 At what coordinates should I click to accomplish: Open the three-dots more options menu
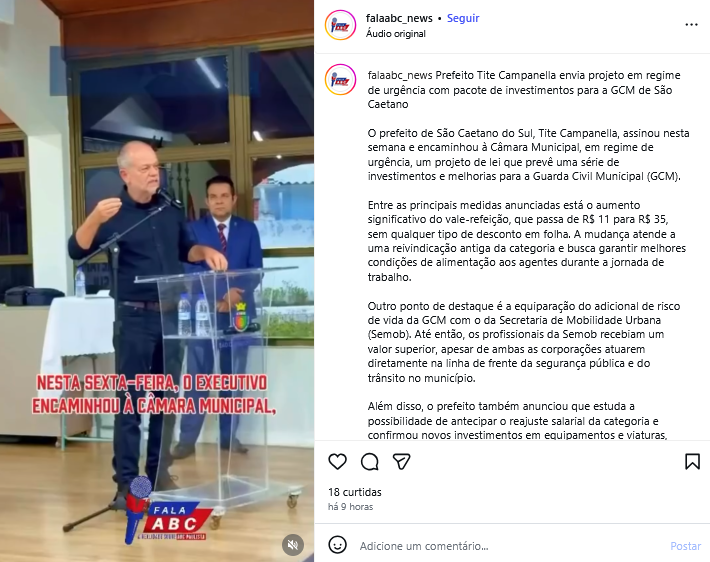pos(691,24)
